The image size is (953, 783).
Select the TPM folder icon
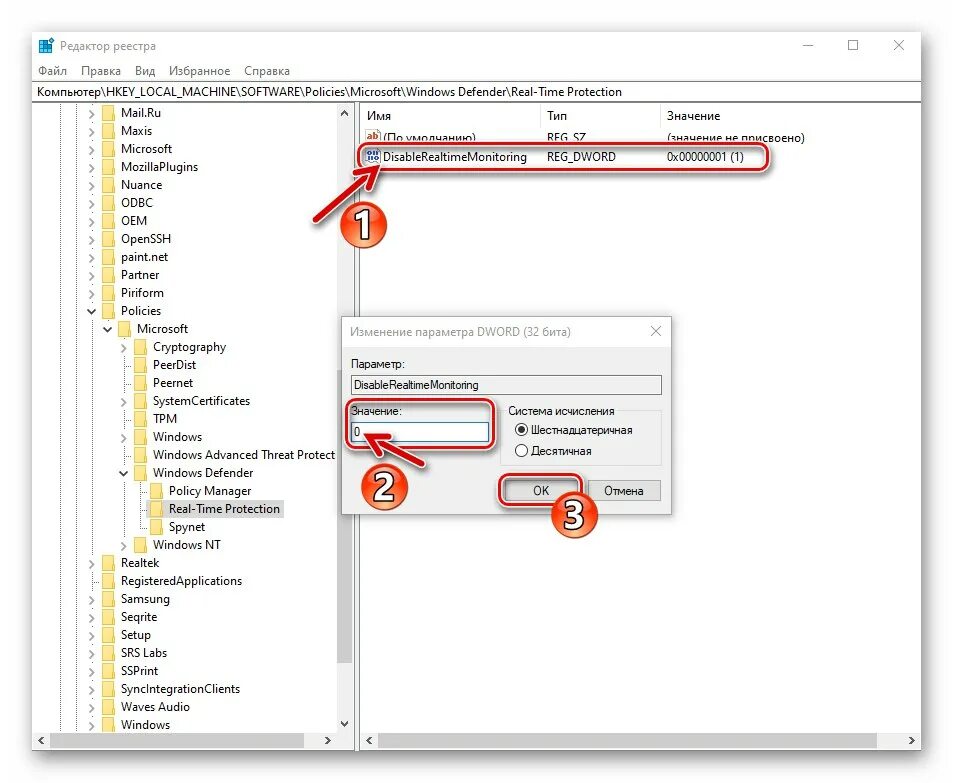coord(140,419)
